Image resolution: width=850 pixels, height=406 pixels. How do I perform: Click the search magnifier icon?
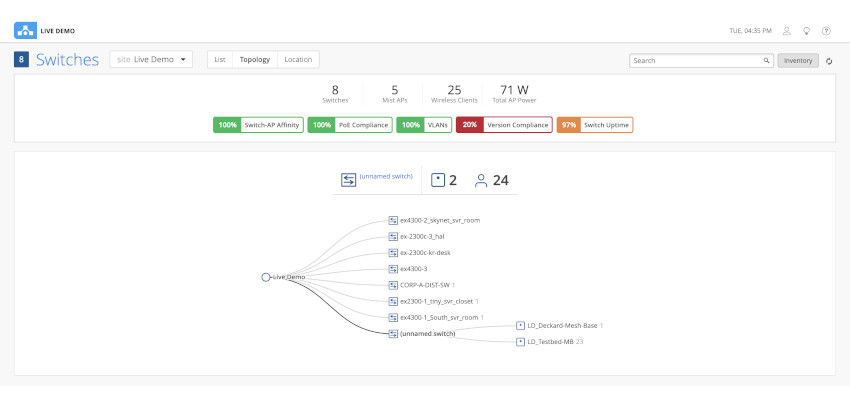coord(767,61)
